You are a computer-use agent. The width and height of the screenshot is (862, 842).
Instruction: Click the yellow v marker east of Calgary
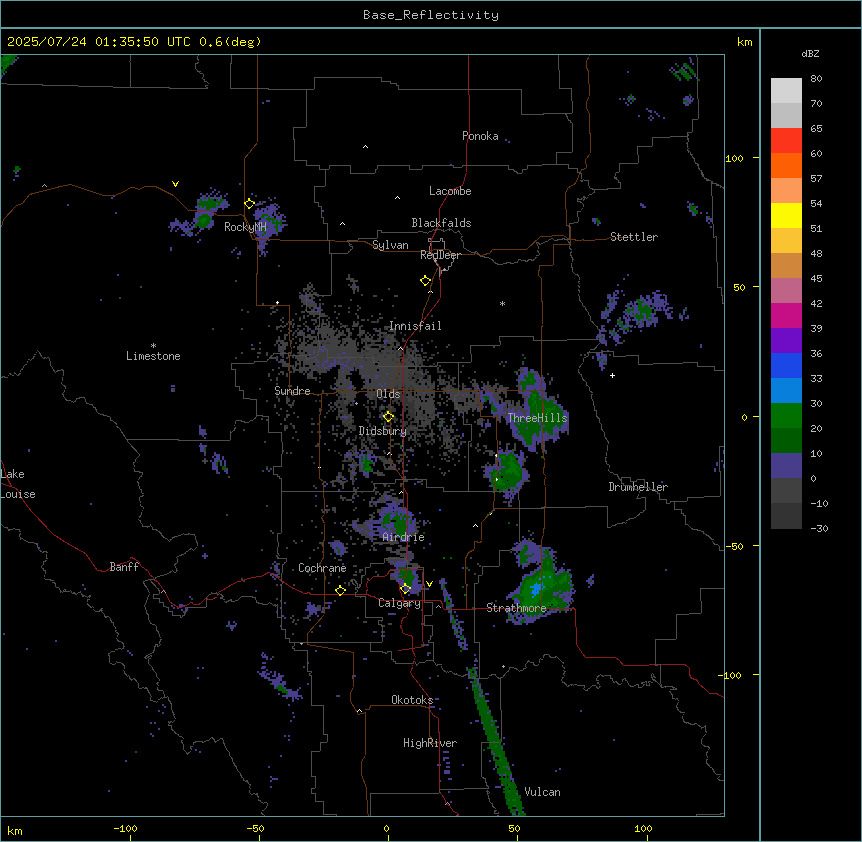coord(429,584)
